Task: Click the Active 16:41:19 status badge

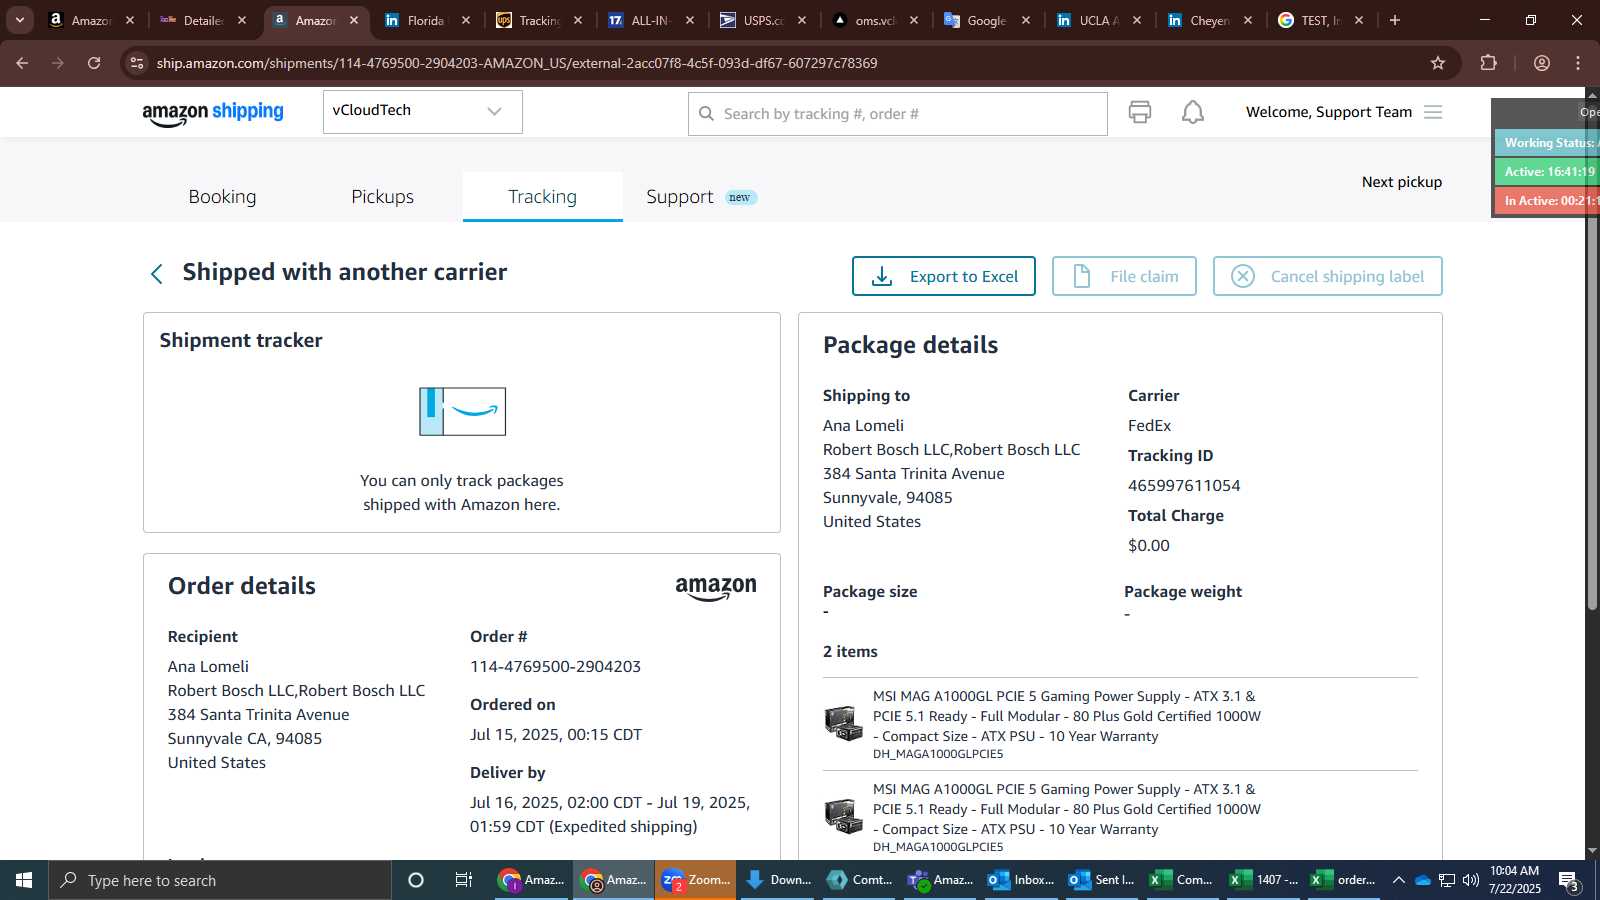Action: 1547,171
